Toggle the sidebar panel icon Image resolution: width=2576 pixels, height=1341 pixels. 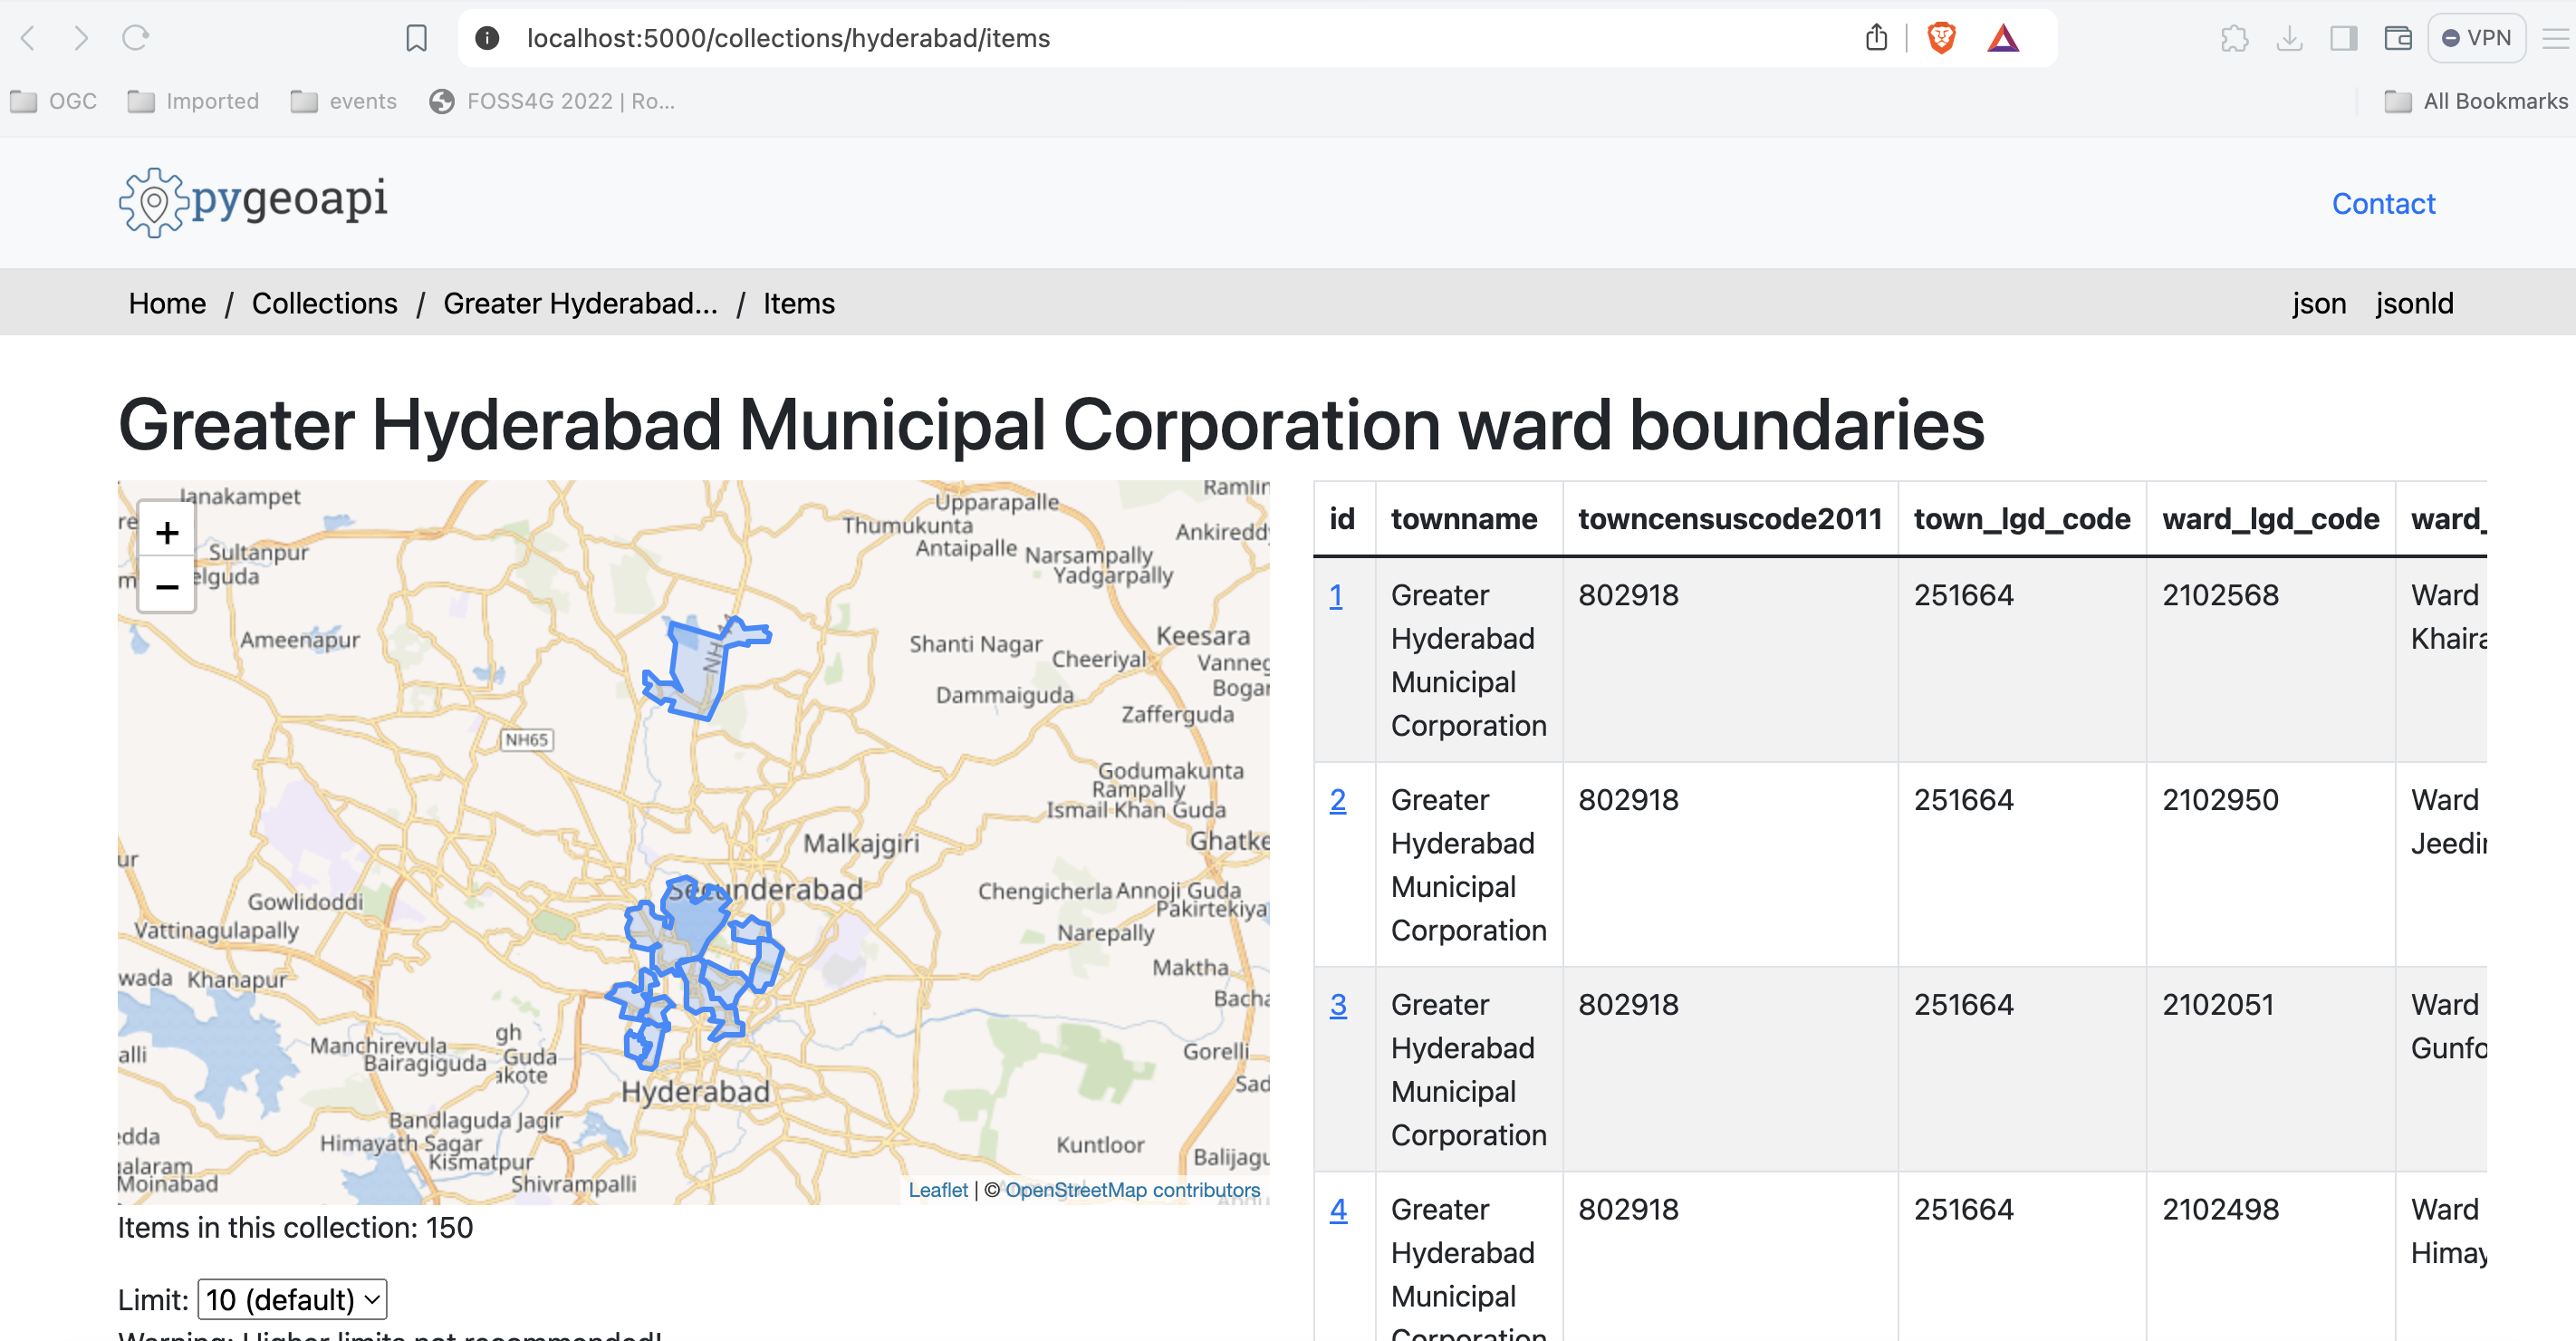[2343, 38]
